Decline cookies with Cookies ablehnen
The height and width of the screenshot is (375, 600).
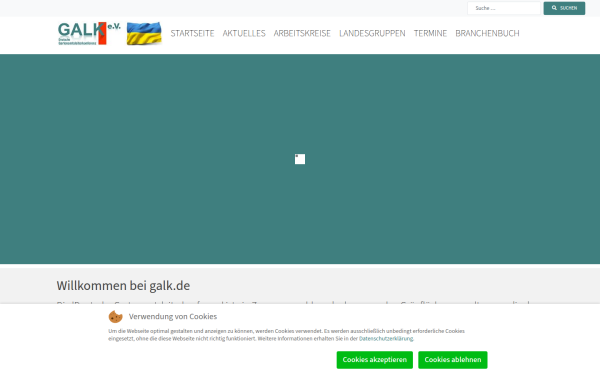pos(453,360)
